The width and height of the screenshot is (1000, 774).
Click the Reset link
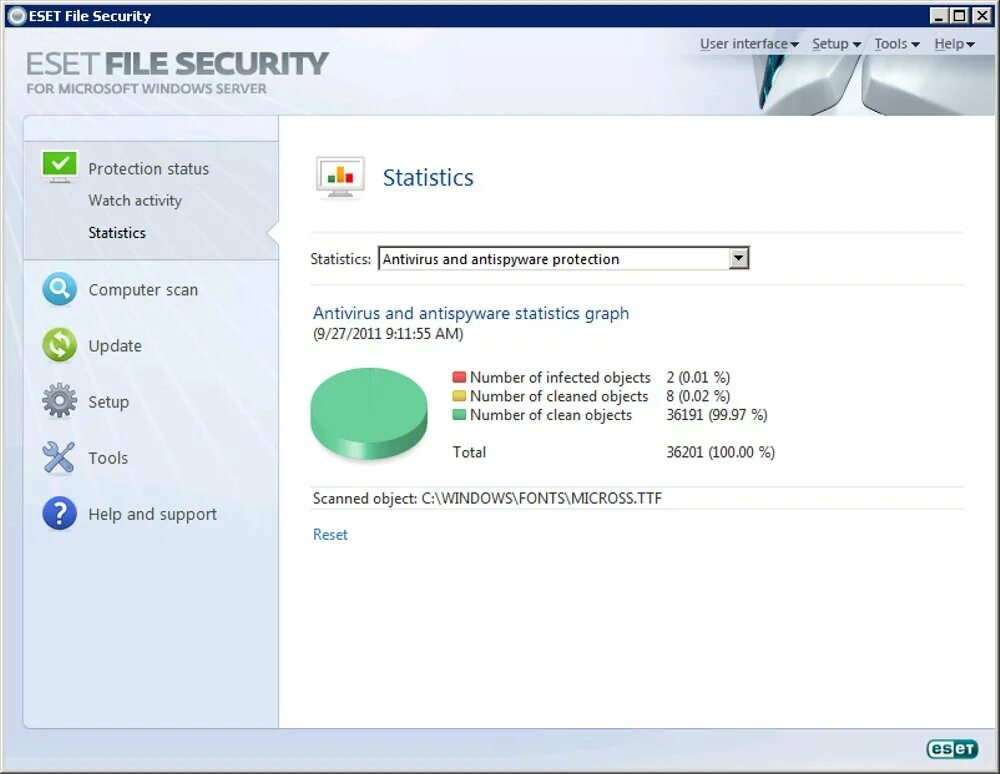[x=330, y=535]
